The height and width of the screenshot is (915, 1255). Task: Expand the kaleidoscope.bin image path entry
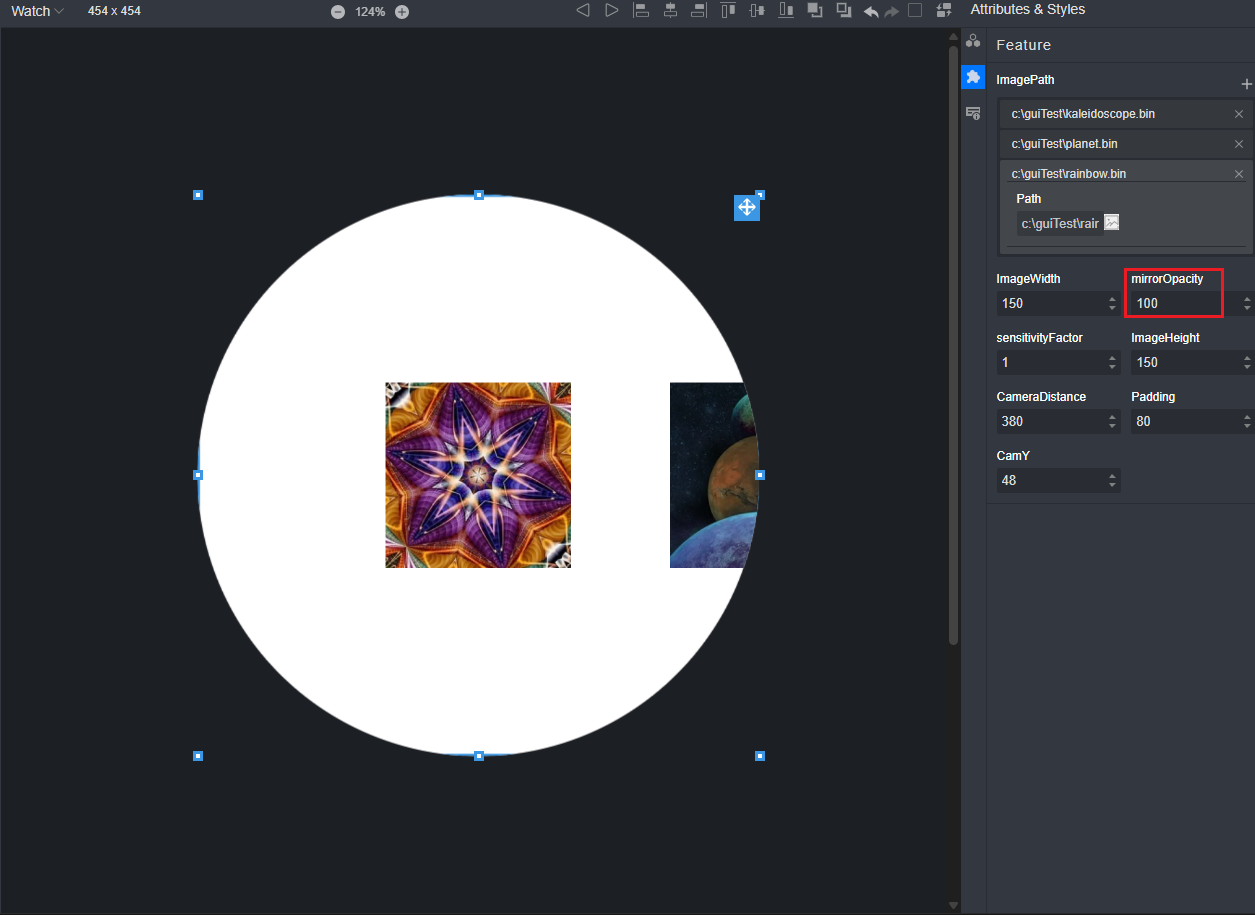click(1083, 114)
